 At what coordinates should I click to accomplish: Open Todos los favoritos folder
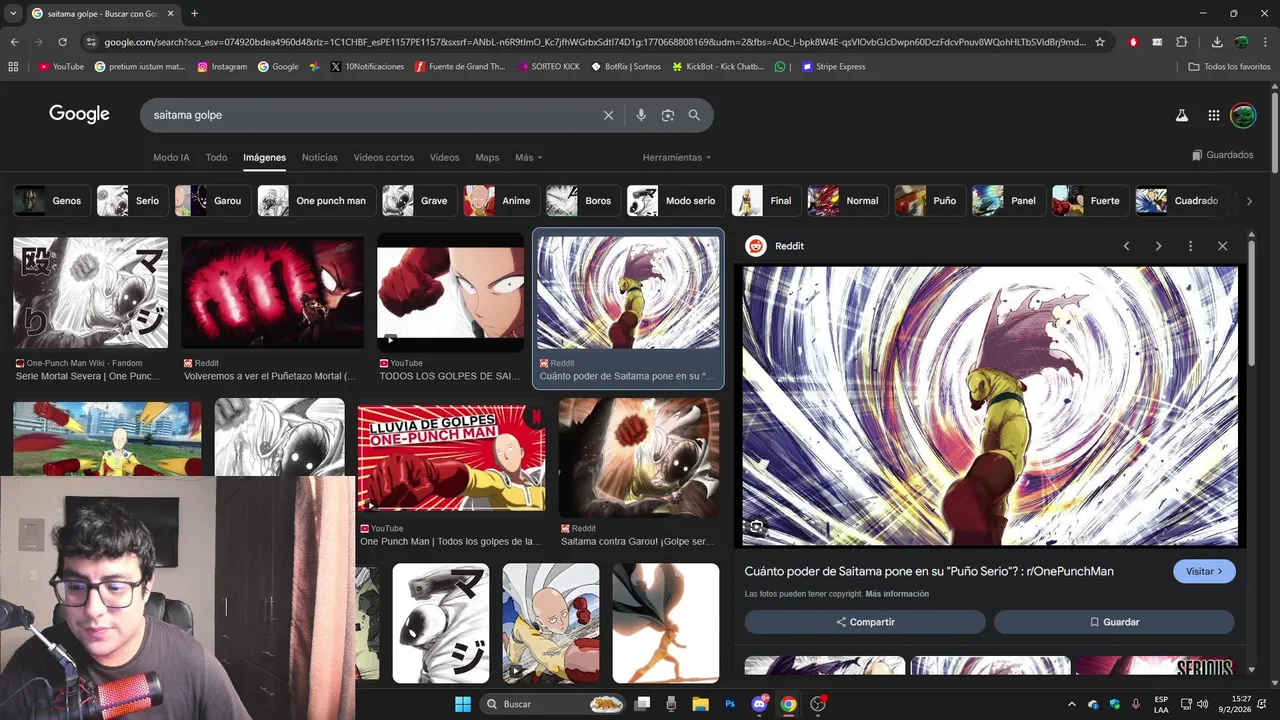[x=1229, y=67]
